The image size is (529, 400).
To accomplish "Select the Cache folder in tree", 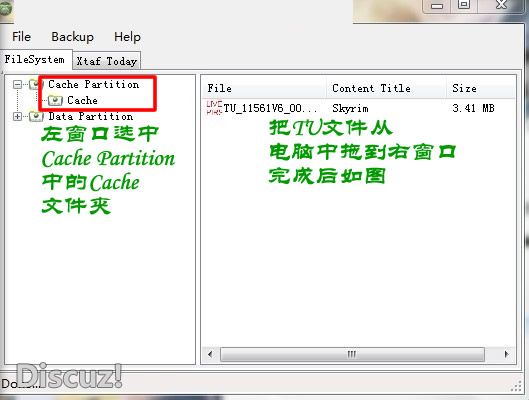I will coord(82,100).
